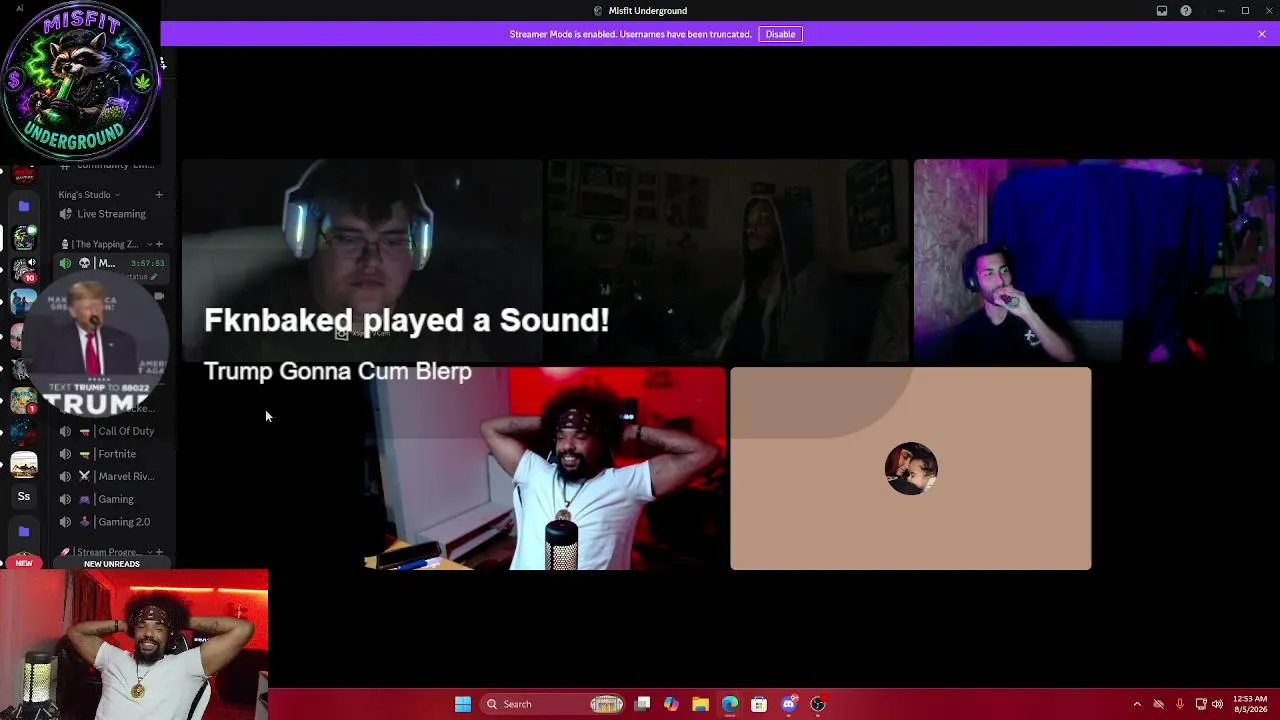The image size is (1280, 720).
Task: Open the Windows Start menu
Action: [x=463, y=704]
